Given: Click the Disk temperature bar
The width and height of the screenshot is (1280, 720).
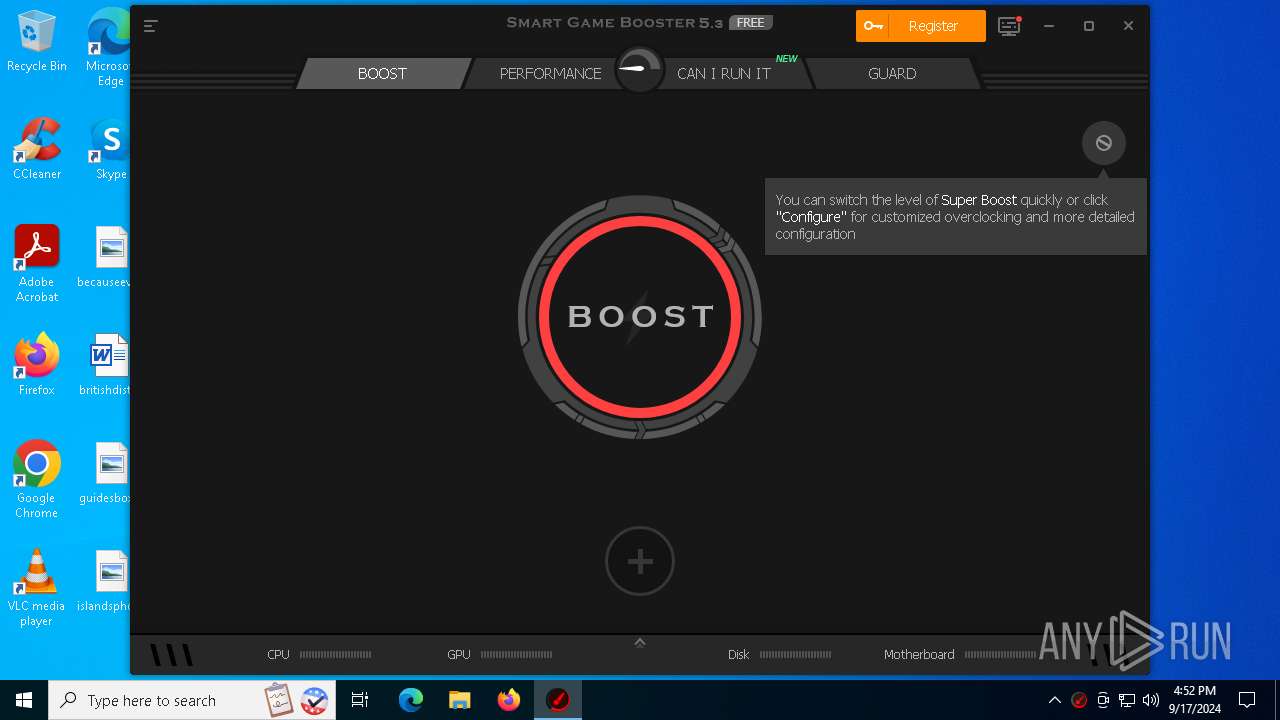Looking at the screenshot, I should [x=796, y=655].
